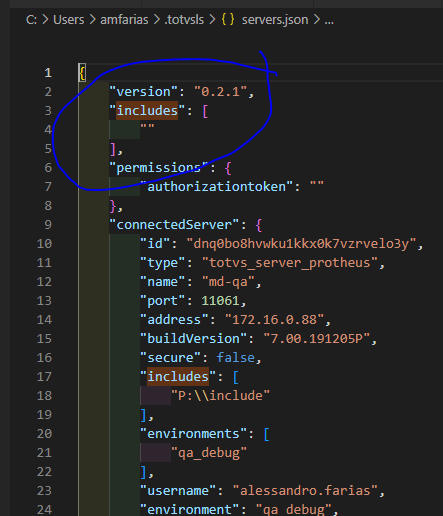The width and height of the screenshot is (443, 516).
Task: Click the highlighted includes key on line 3
Action: [x=147, y=111]
